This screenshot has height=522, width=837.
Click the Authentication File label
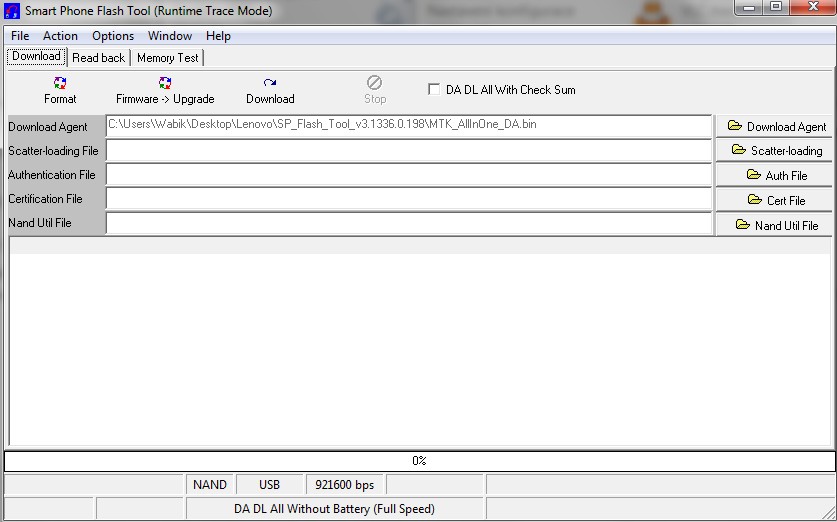52,175
